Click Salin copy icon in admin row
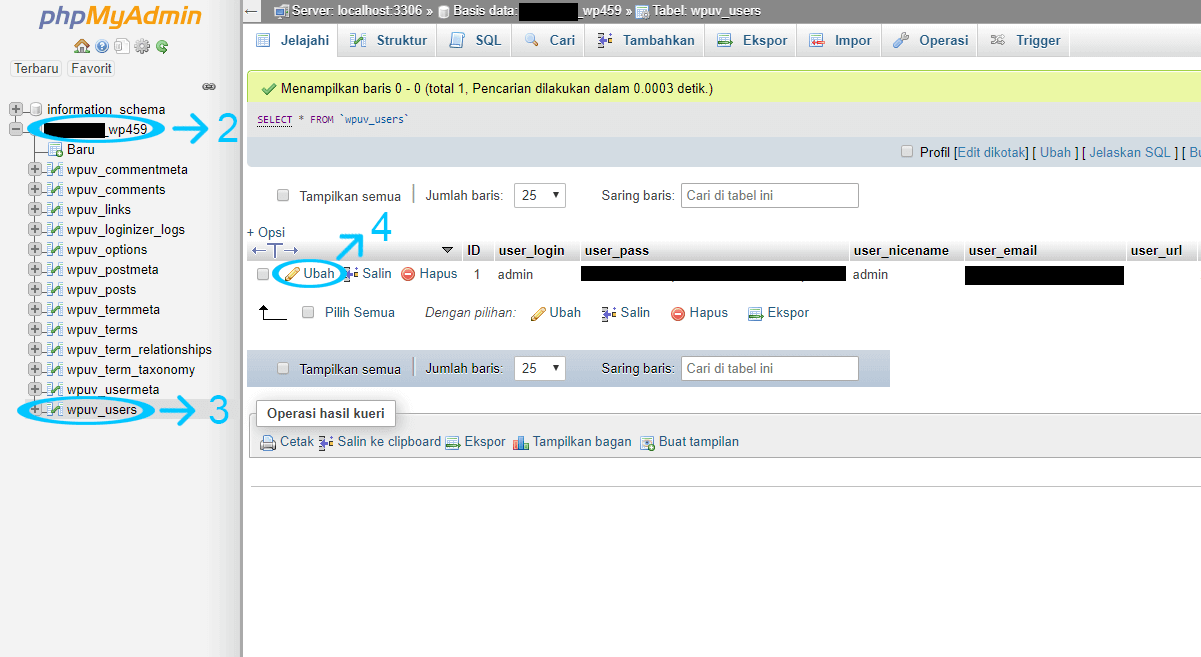The image size is (1201, 657). pos(351,273)
